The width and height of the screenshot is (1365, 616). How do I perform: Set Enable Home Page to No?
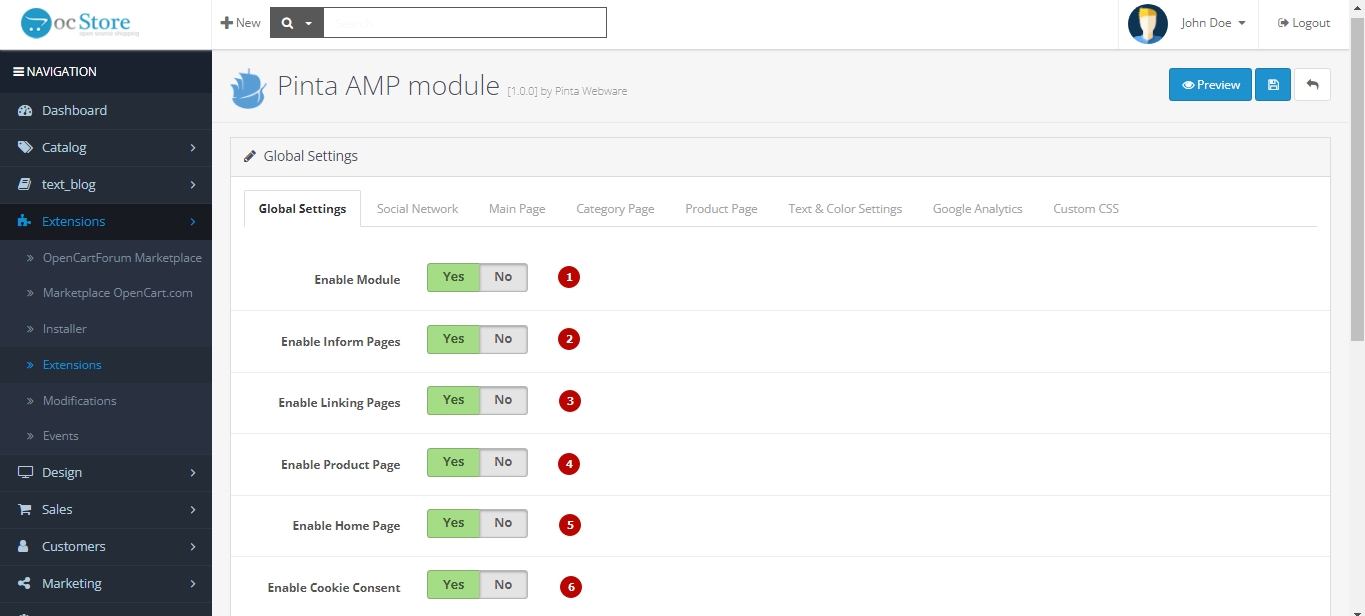[x=503, y=524]
